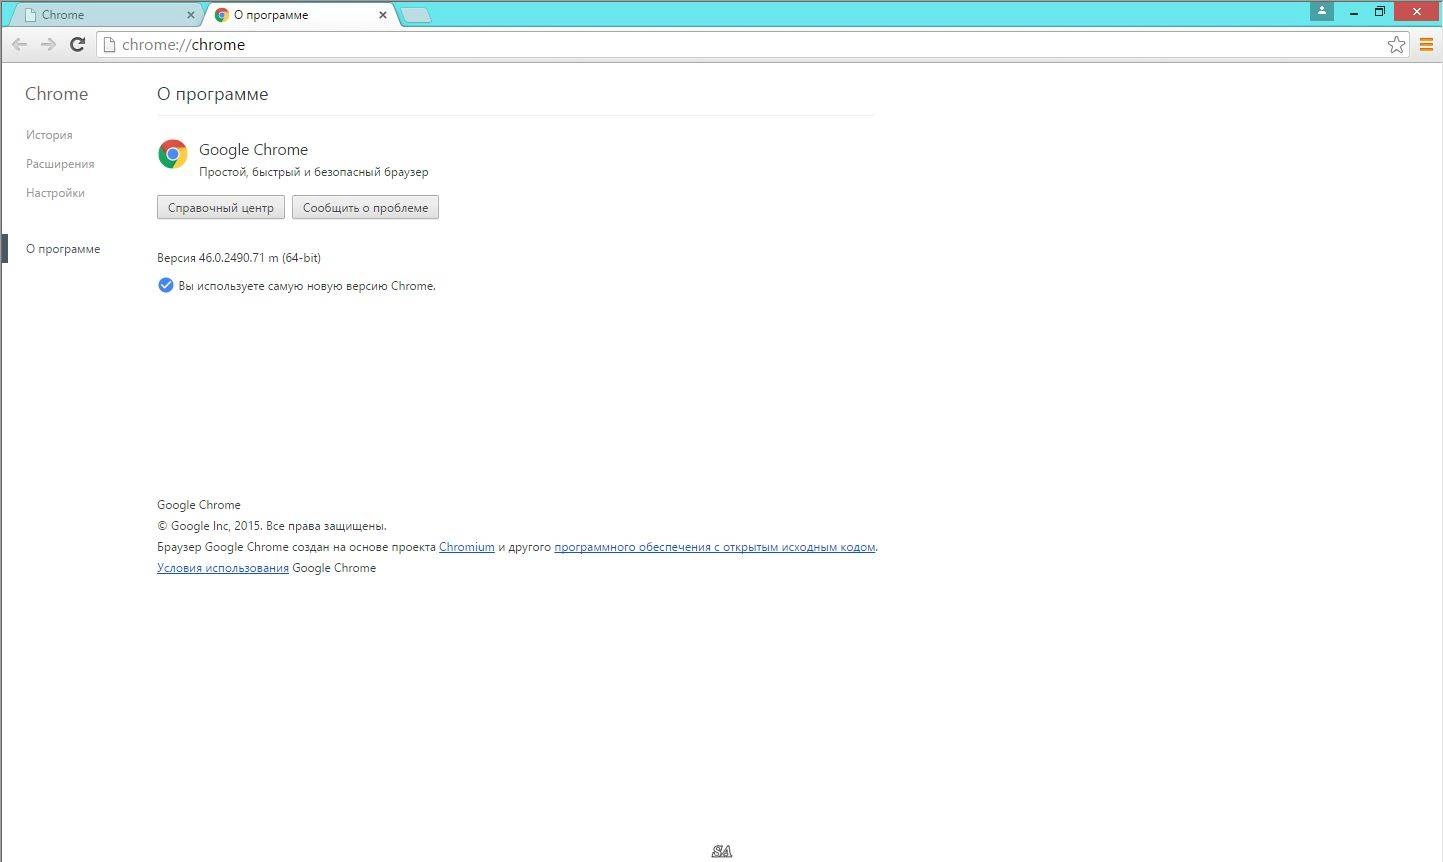
Task: Click the 'Сообщить о проблеме' button
Action: tap(365, 207)
